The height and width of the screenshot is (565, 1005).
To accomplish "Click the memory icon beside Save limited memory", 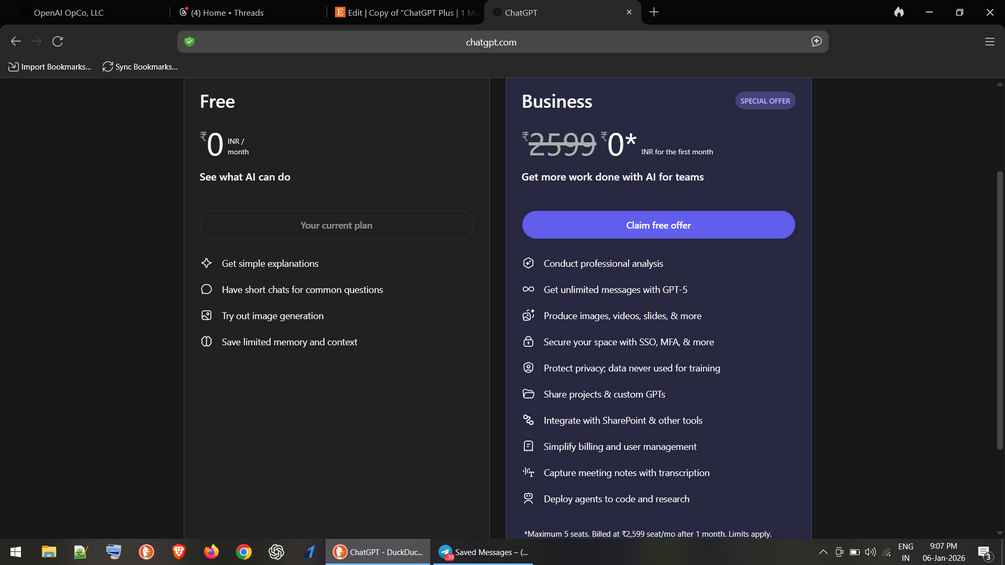I will 206,342.
